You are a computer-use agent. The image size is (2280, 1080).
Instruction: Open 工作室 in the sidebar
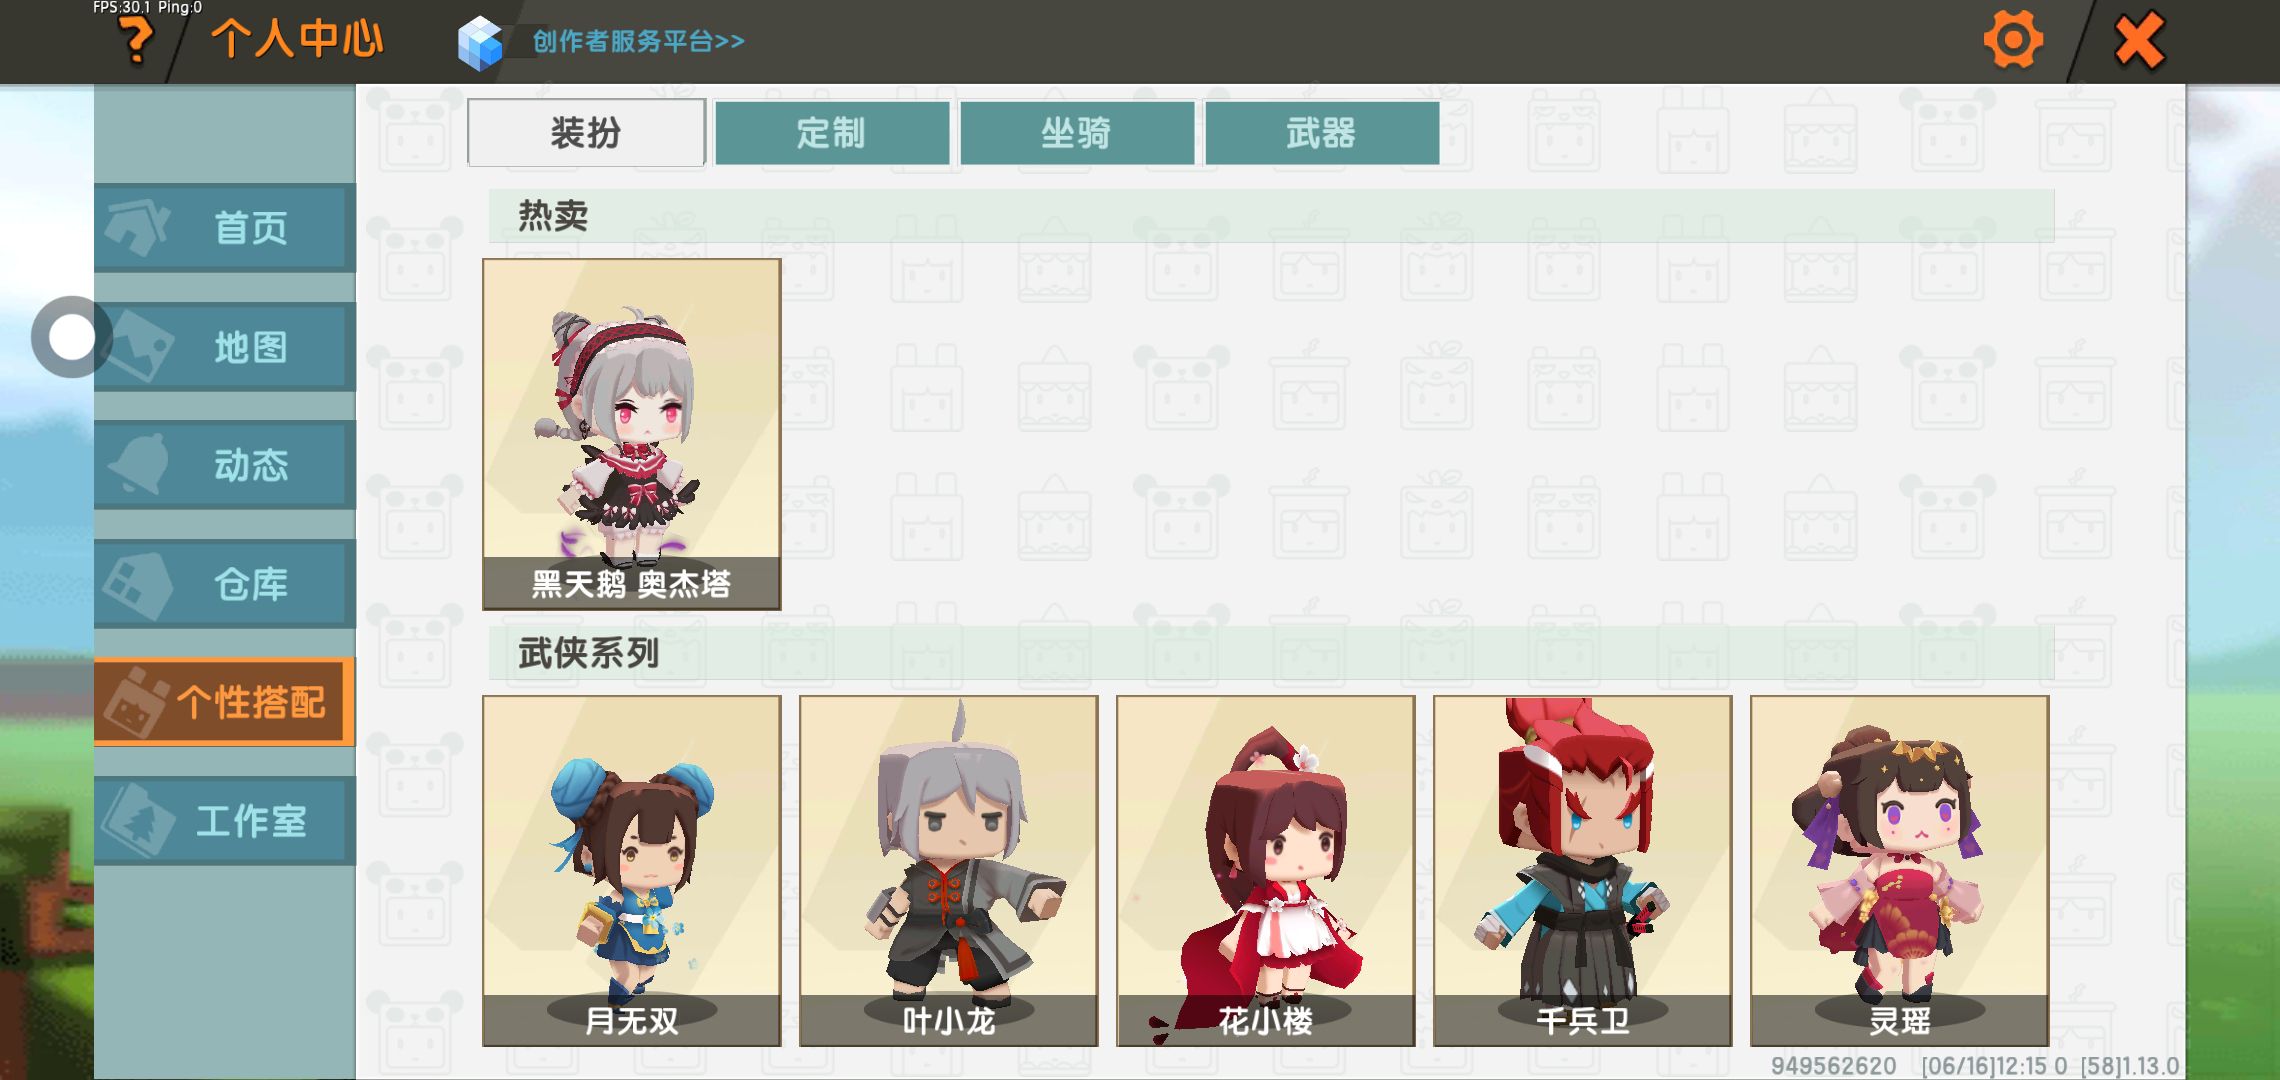(225, 821)
